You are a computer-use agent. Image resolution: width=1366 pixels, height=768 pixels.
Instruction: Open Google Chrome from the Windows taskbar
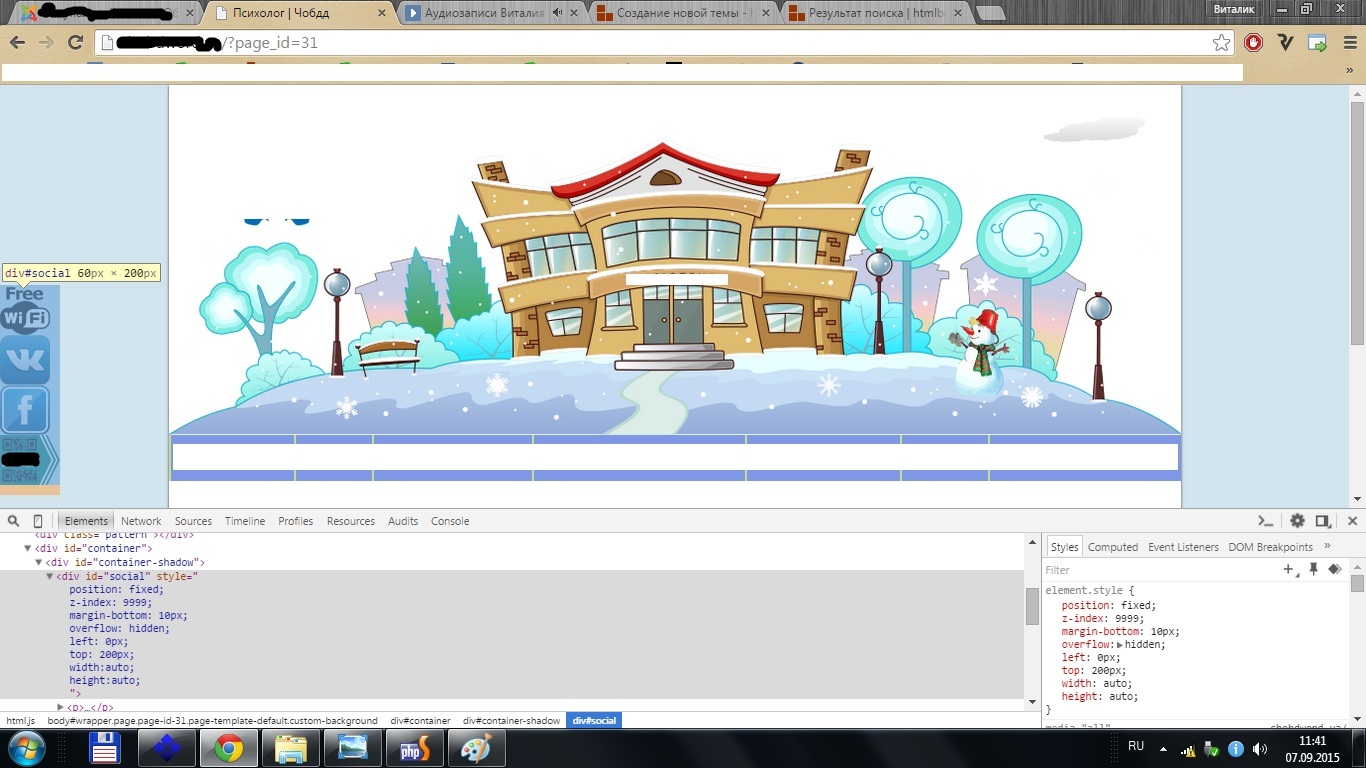point(228,748)
